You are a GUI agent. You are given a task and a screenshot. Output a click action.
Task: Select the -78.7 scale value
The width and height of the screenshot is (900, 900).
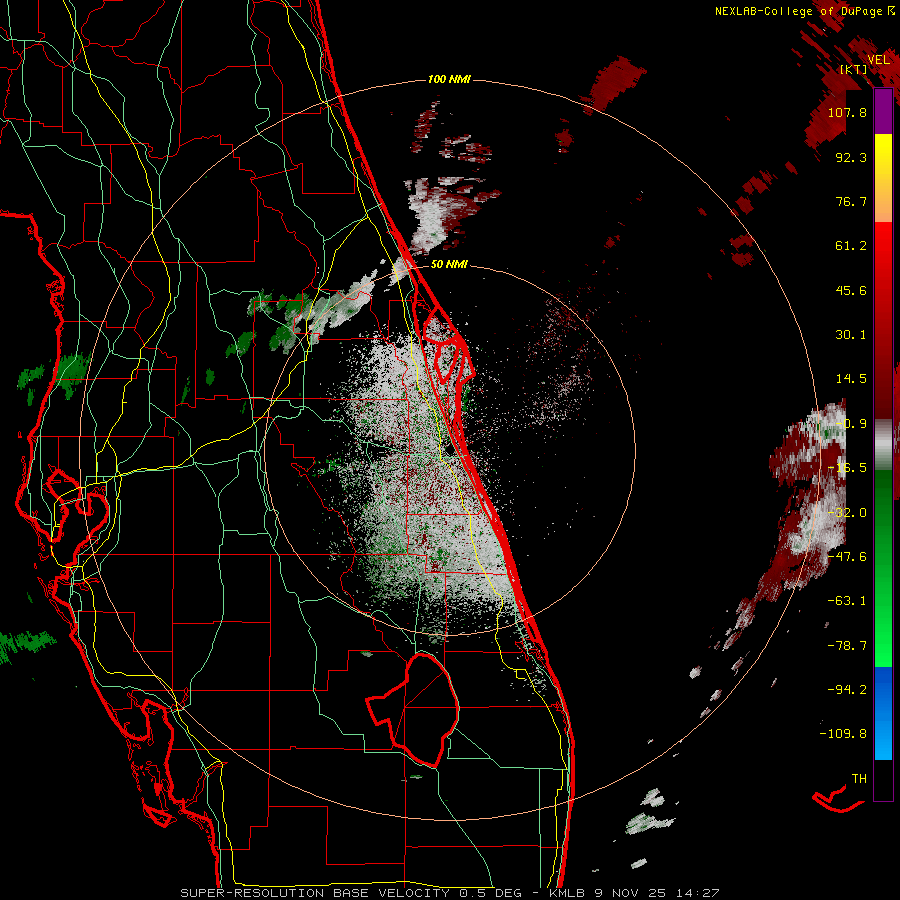pos(847,646)
